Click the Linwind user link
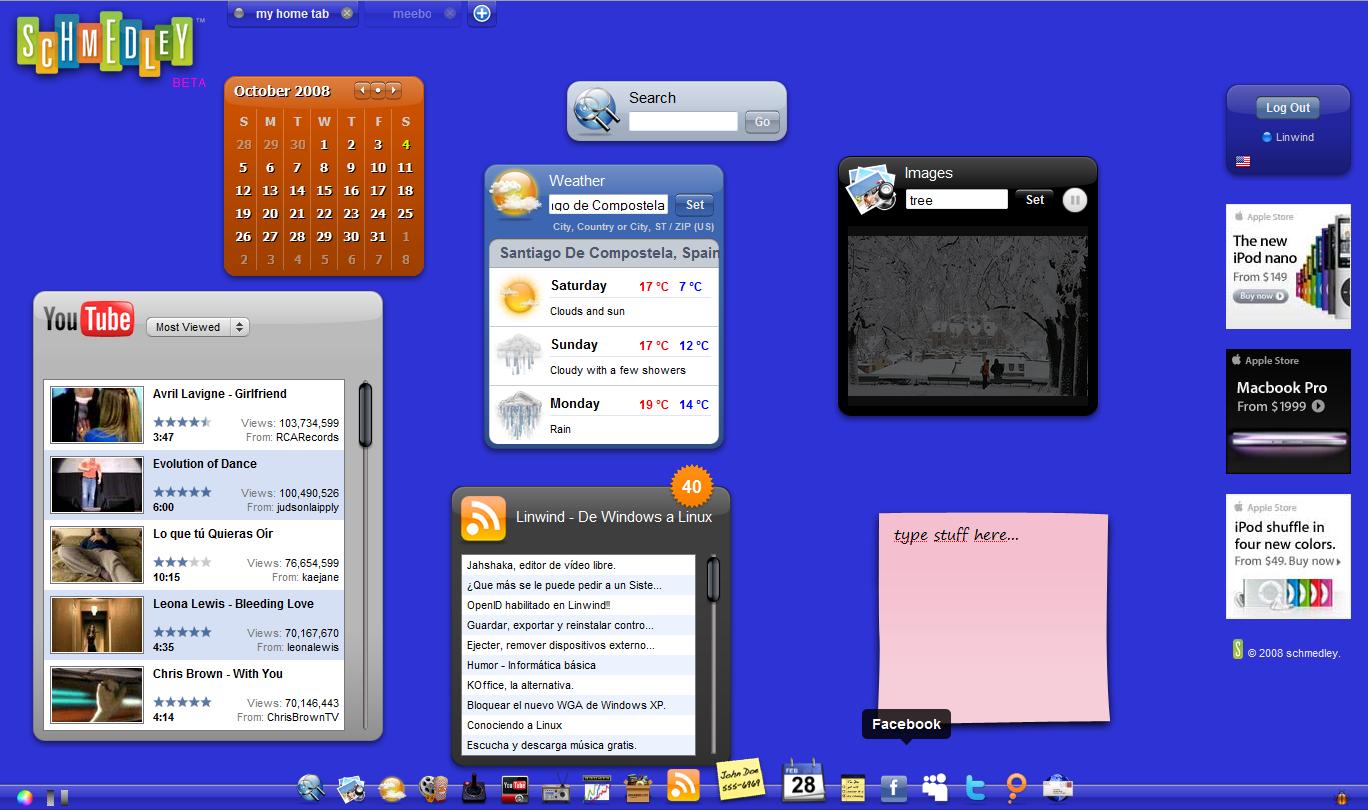Viewport: 1368px width, 810px height. [x=1295, y=137]
